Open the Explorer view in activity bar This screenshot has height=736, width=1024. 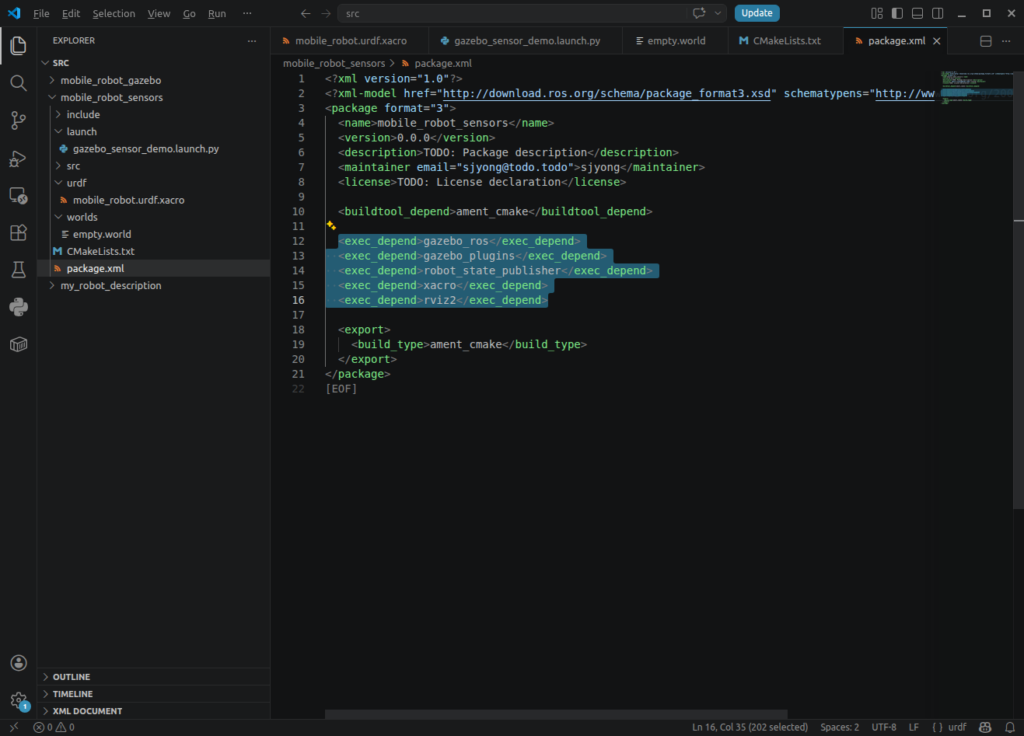pyautogui.click(x=18, y=45)
